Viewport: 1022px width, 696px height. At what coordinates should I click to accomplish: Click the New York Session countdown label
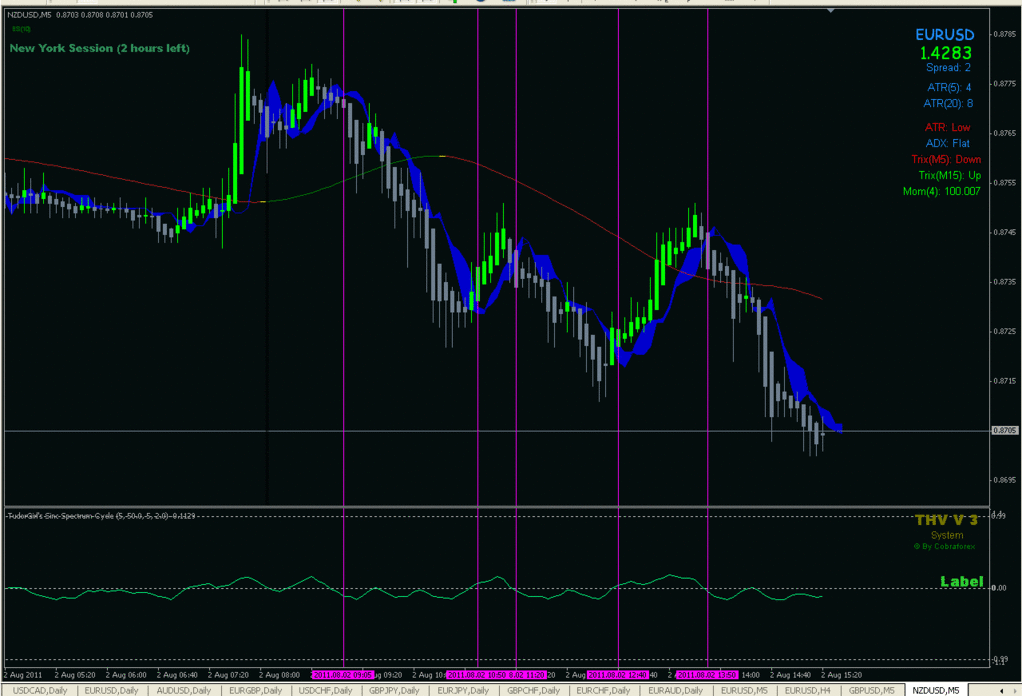tap(99, 48)
